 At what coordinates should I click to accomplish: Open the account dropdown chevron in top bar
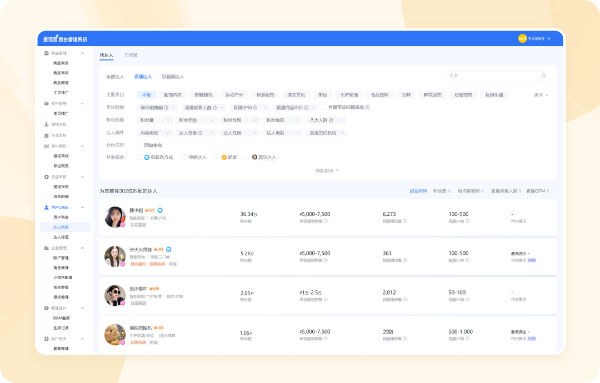549,39
